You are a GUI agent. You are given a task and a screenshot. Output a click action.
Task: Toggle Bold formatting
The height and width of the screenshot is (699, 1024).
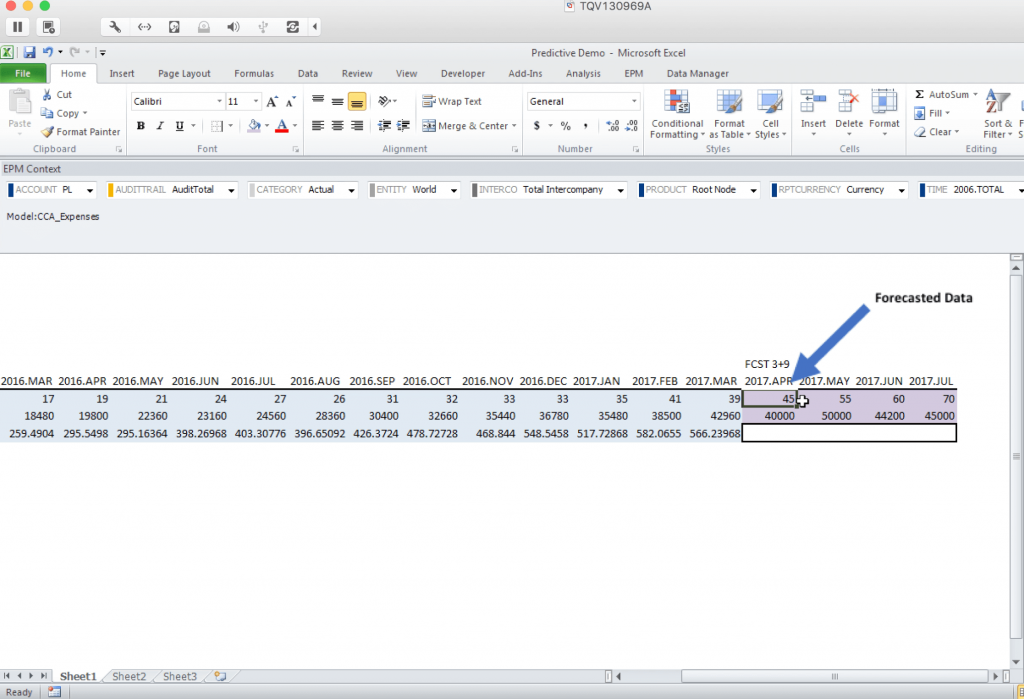140,126
